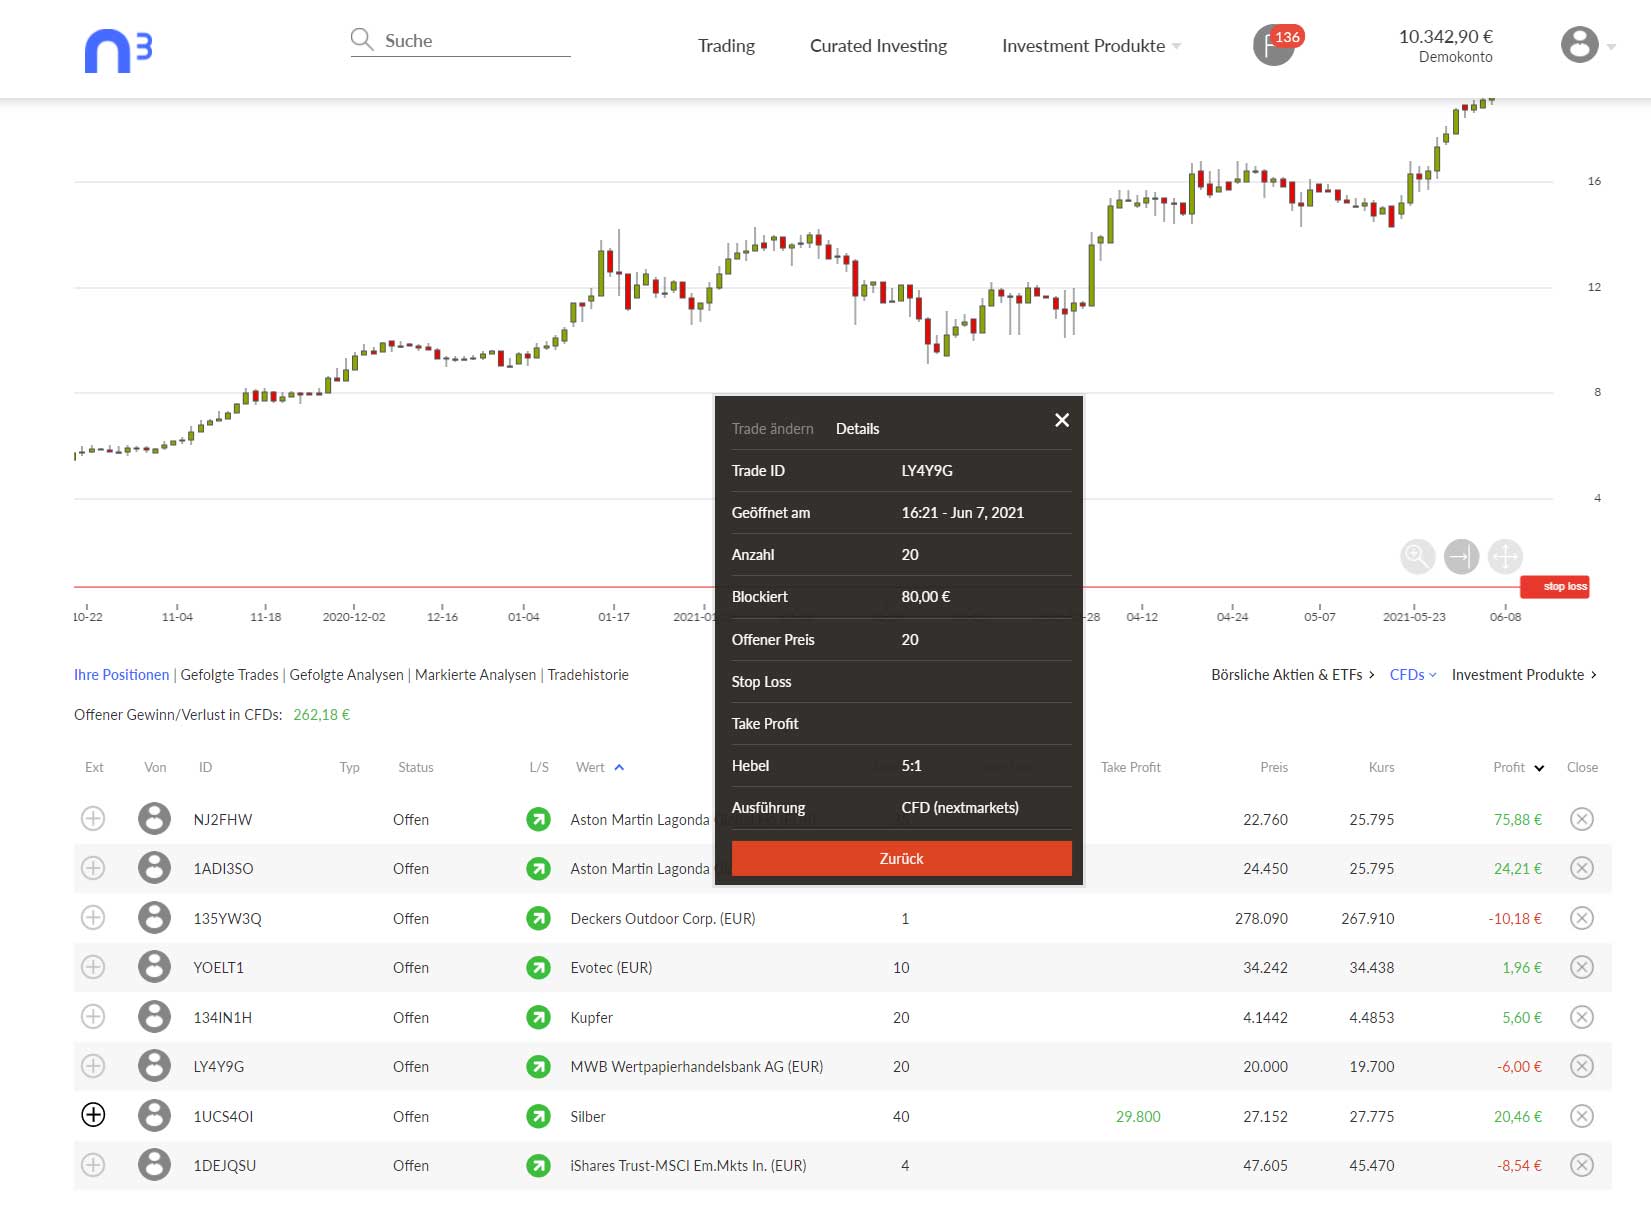The height and width of the screenshot is (1214, 1651).
Task: Click the search magnifier icon
Action: point(361,39)
